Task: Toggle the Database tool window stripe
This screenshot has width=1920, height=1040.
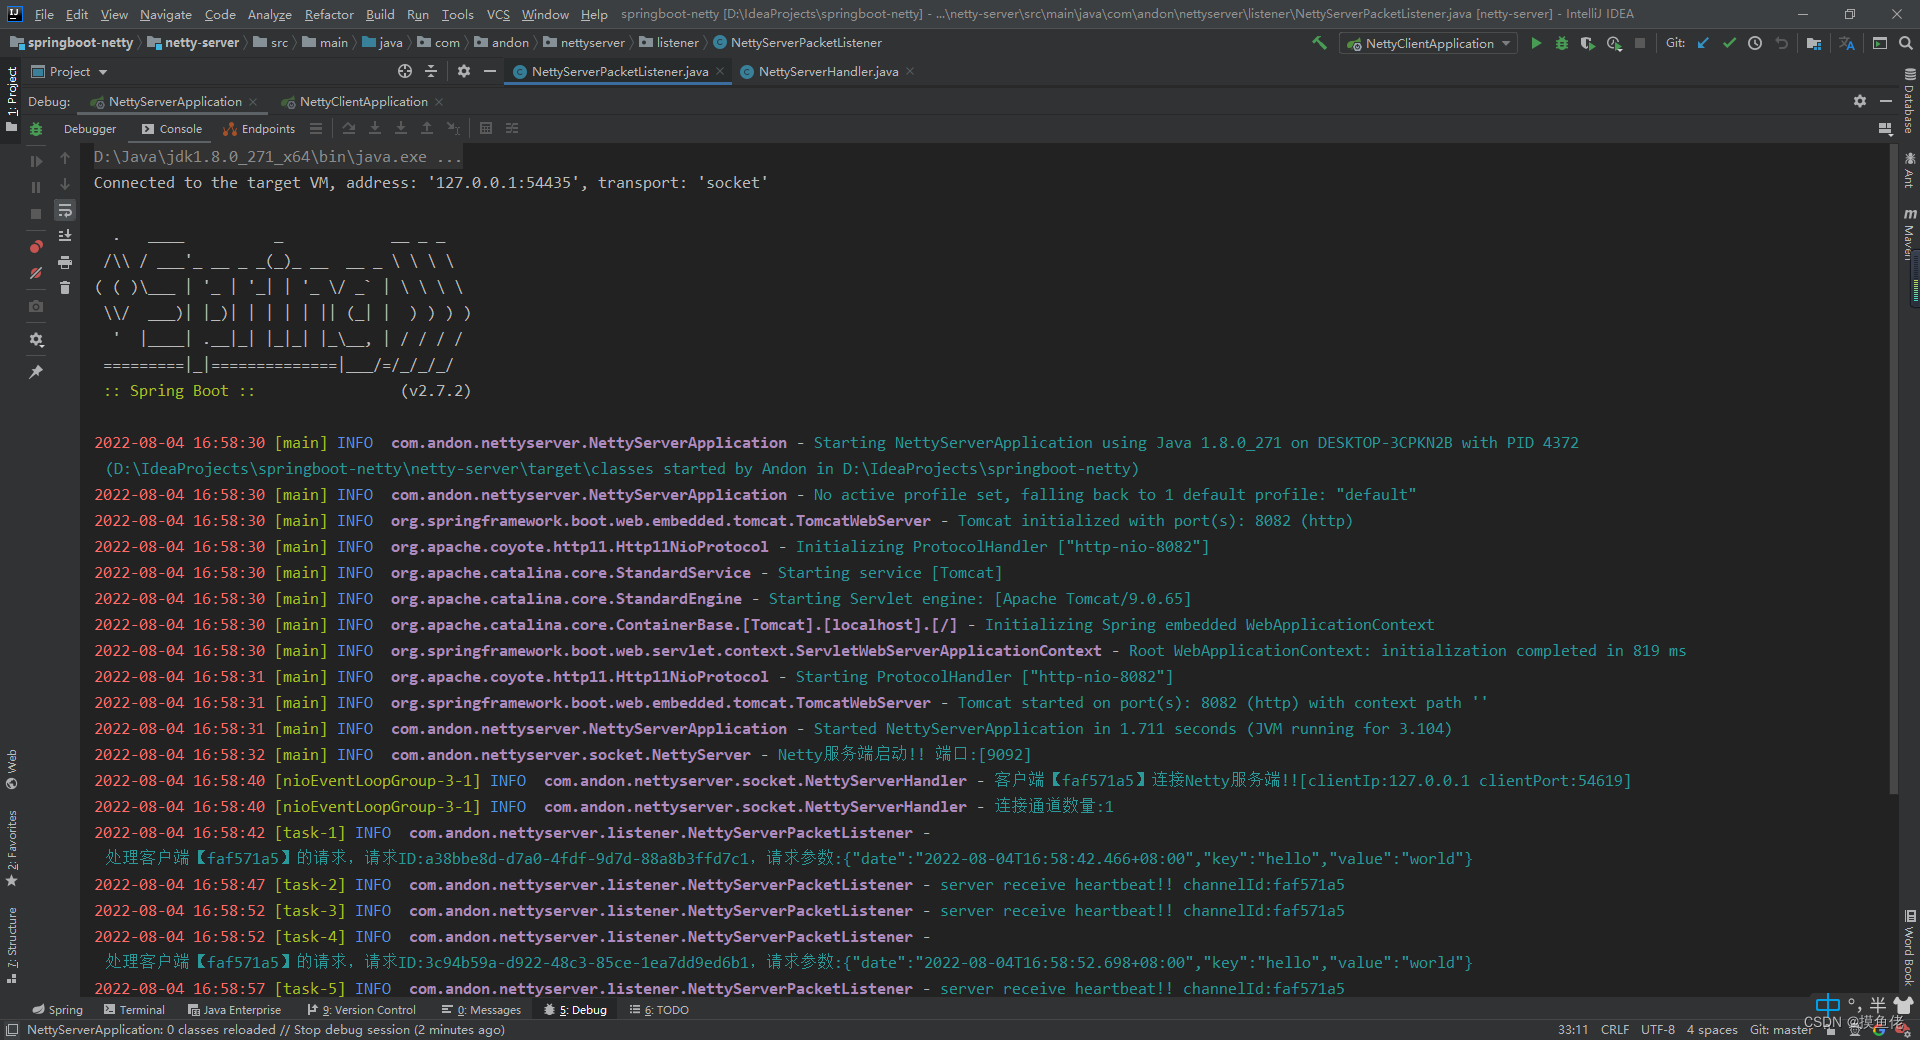Action: click(1909, 101)
